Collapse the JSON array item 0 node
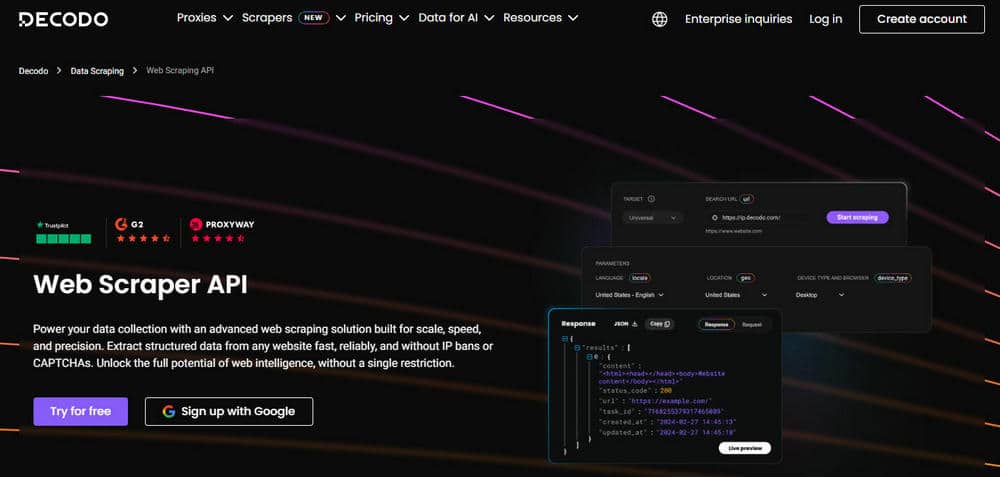Viewport: 1000px width, 477px height. coord(590,356)
